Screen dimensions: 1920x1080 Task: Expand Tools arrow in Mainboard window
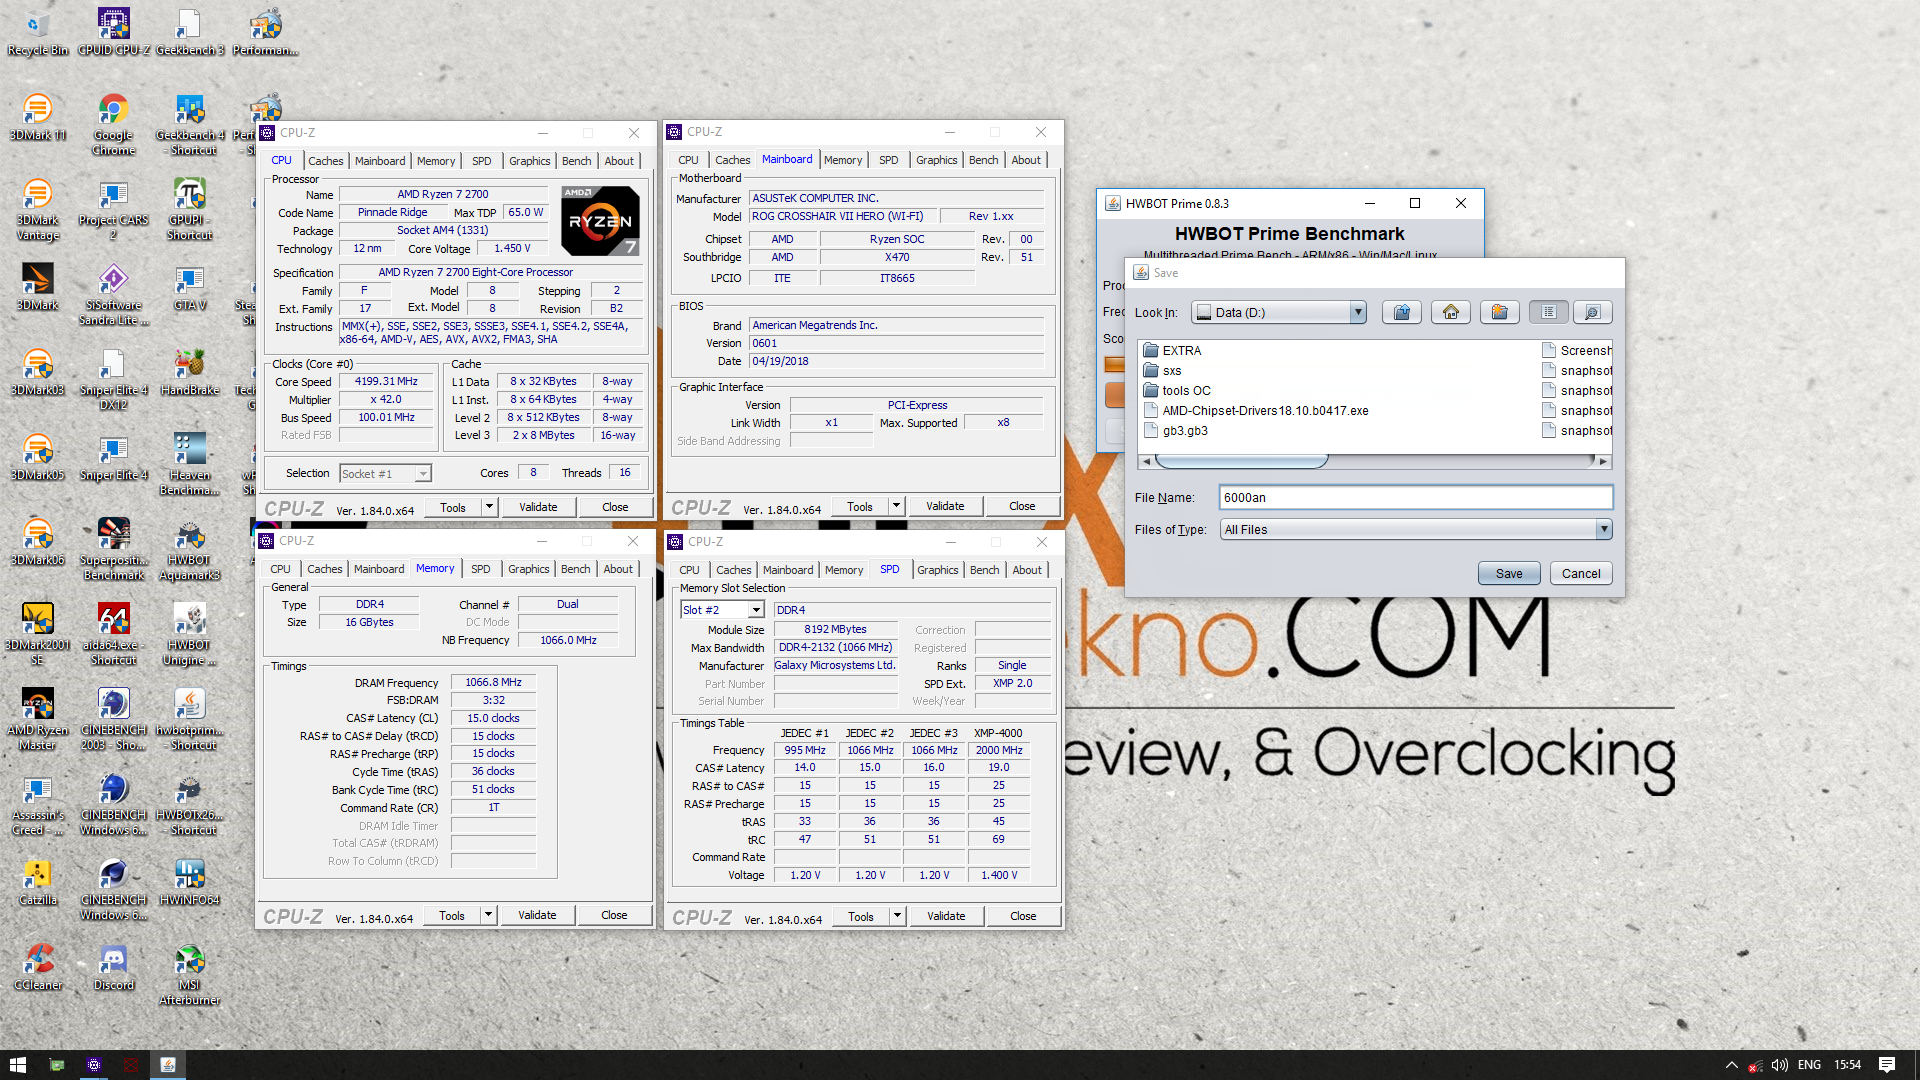[x=896, y=506]
